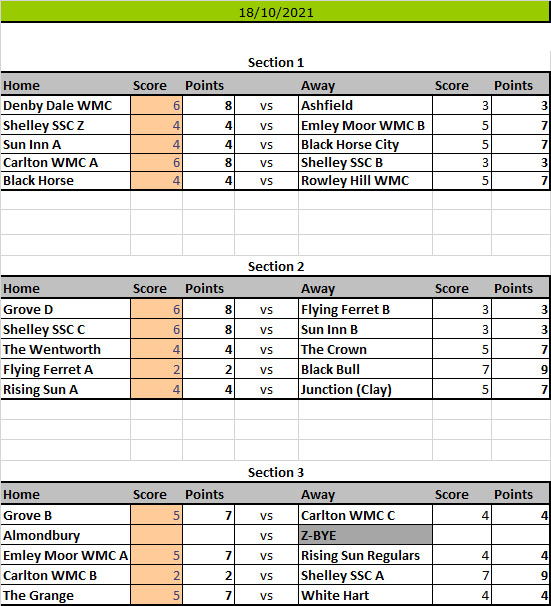Click the Denby Dale WMC home team cell

tap(65, 105)
